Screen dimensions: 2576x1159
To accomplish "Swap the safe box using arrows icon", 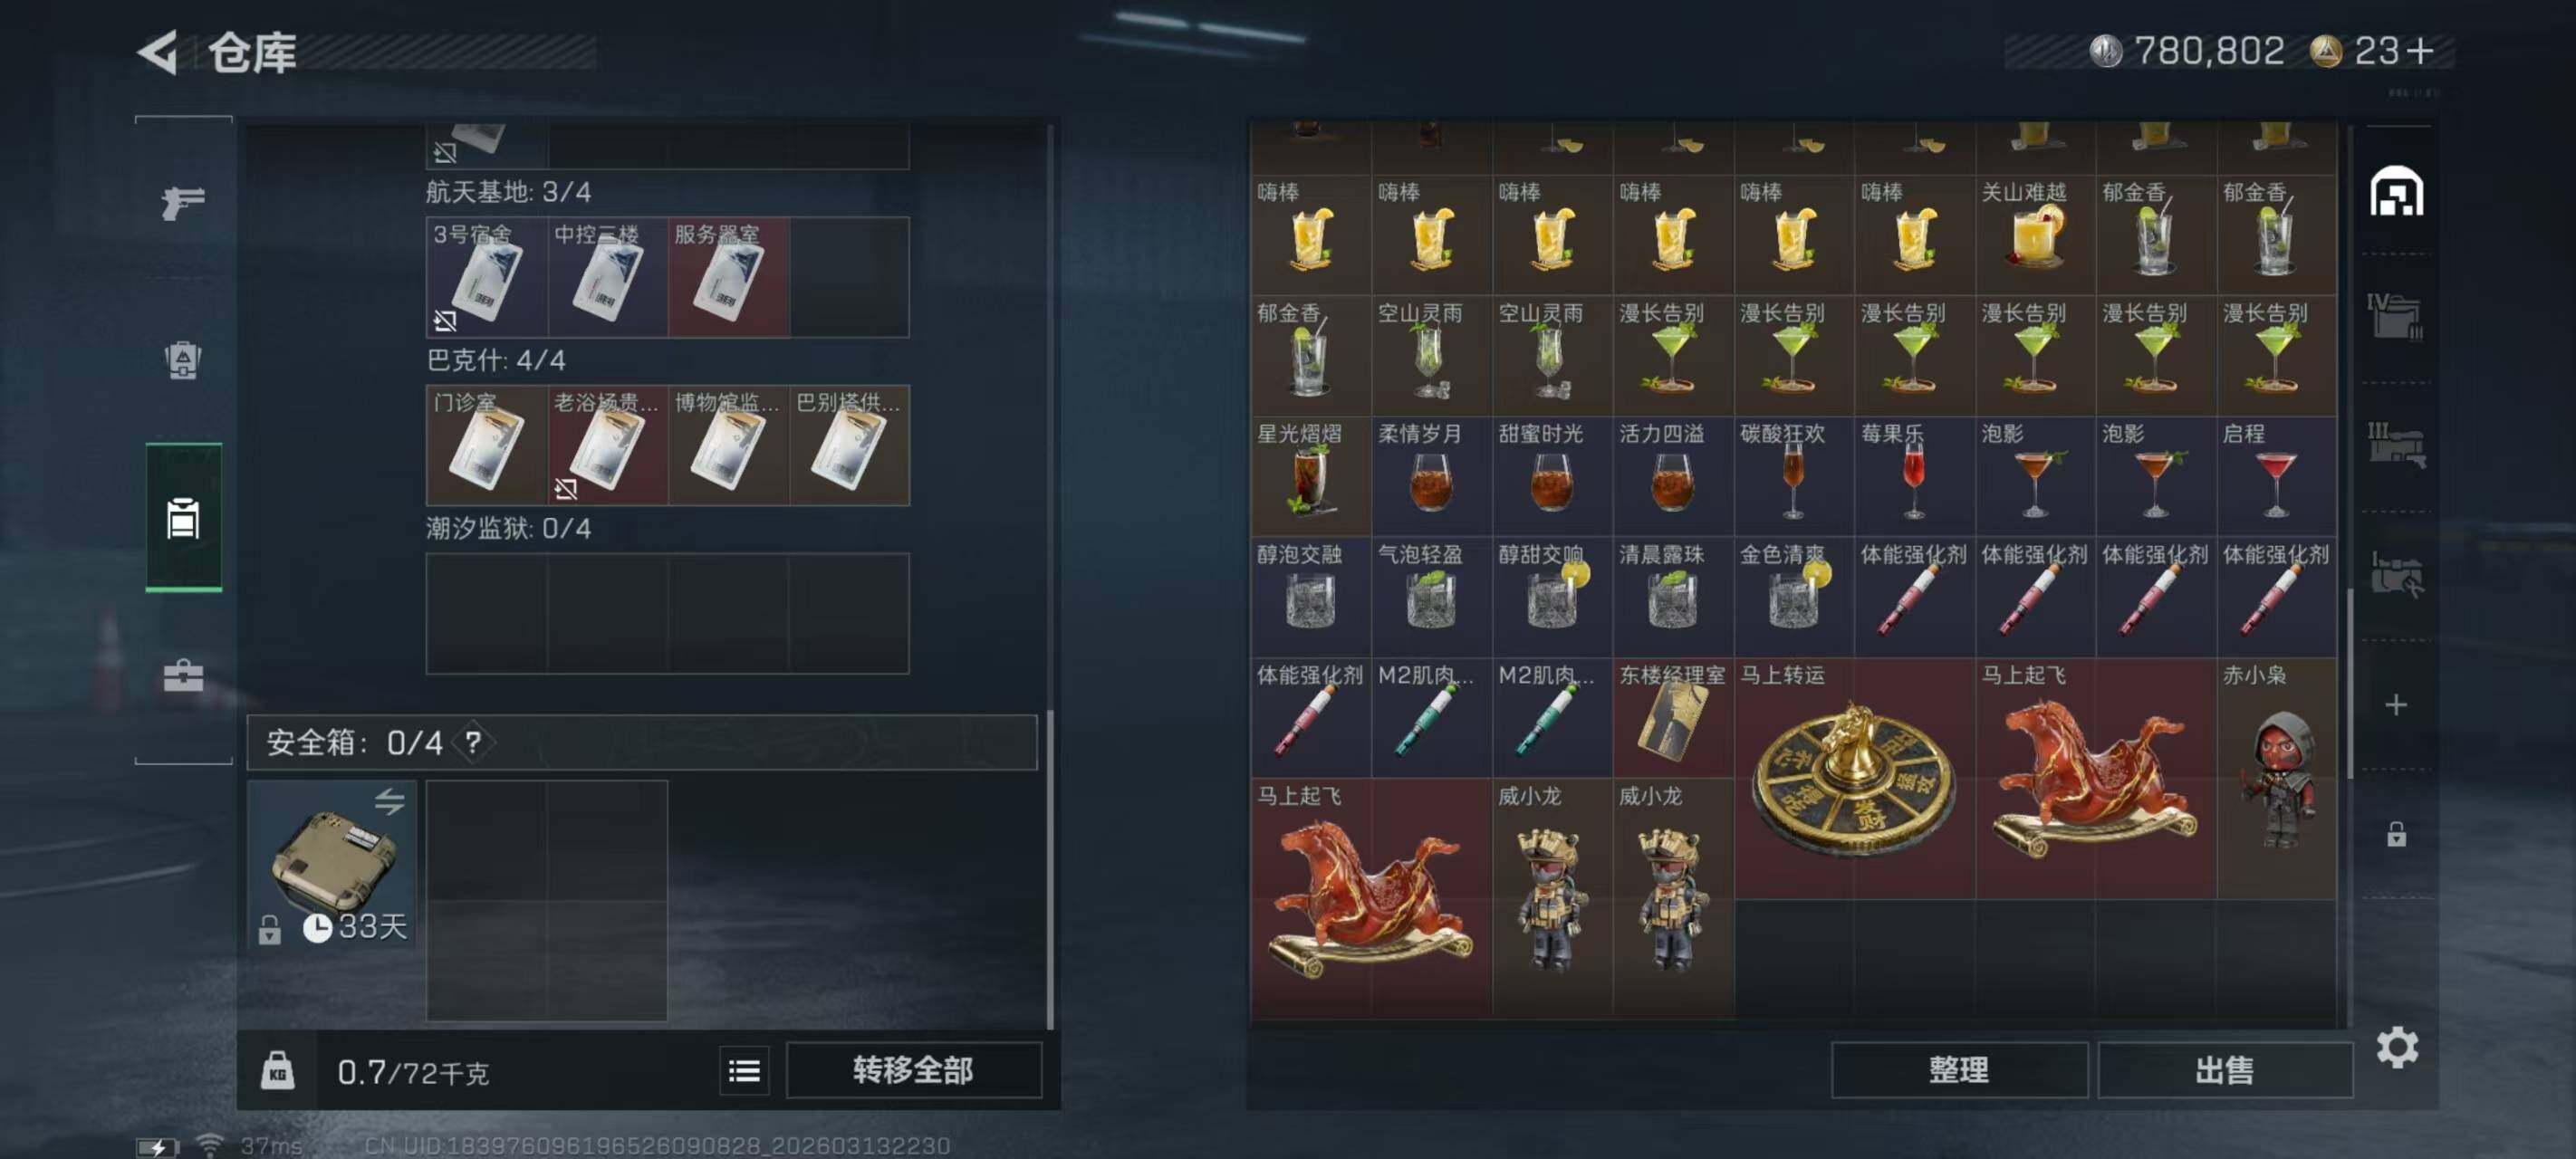I will 389,802.
